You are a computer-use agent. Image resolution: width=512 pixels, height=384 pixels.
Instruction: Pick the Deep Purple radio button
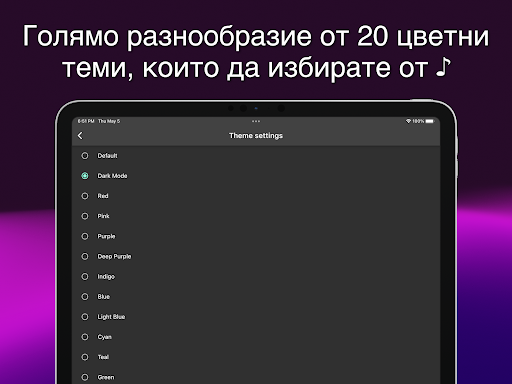click(85, 256)
